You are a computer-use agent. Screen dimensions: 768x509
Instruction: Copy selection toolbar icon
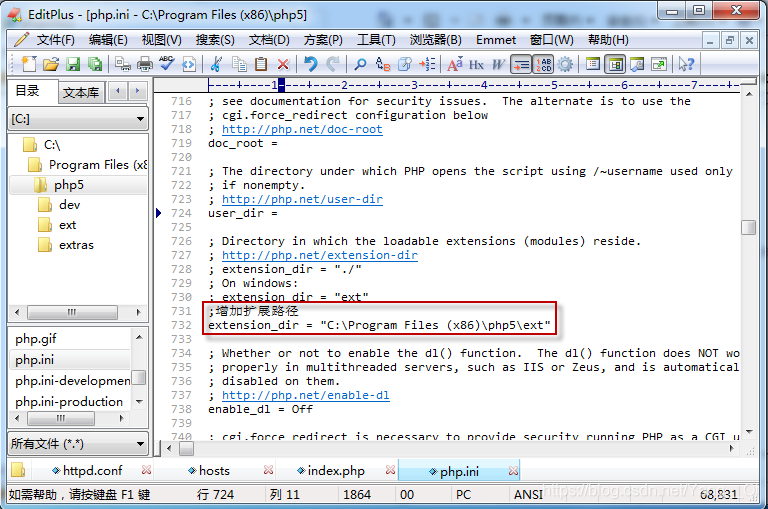pyautogui.click(x=239, y=64)
